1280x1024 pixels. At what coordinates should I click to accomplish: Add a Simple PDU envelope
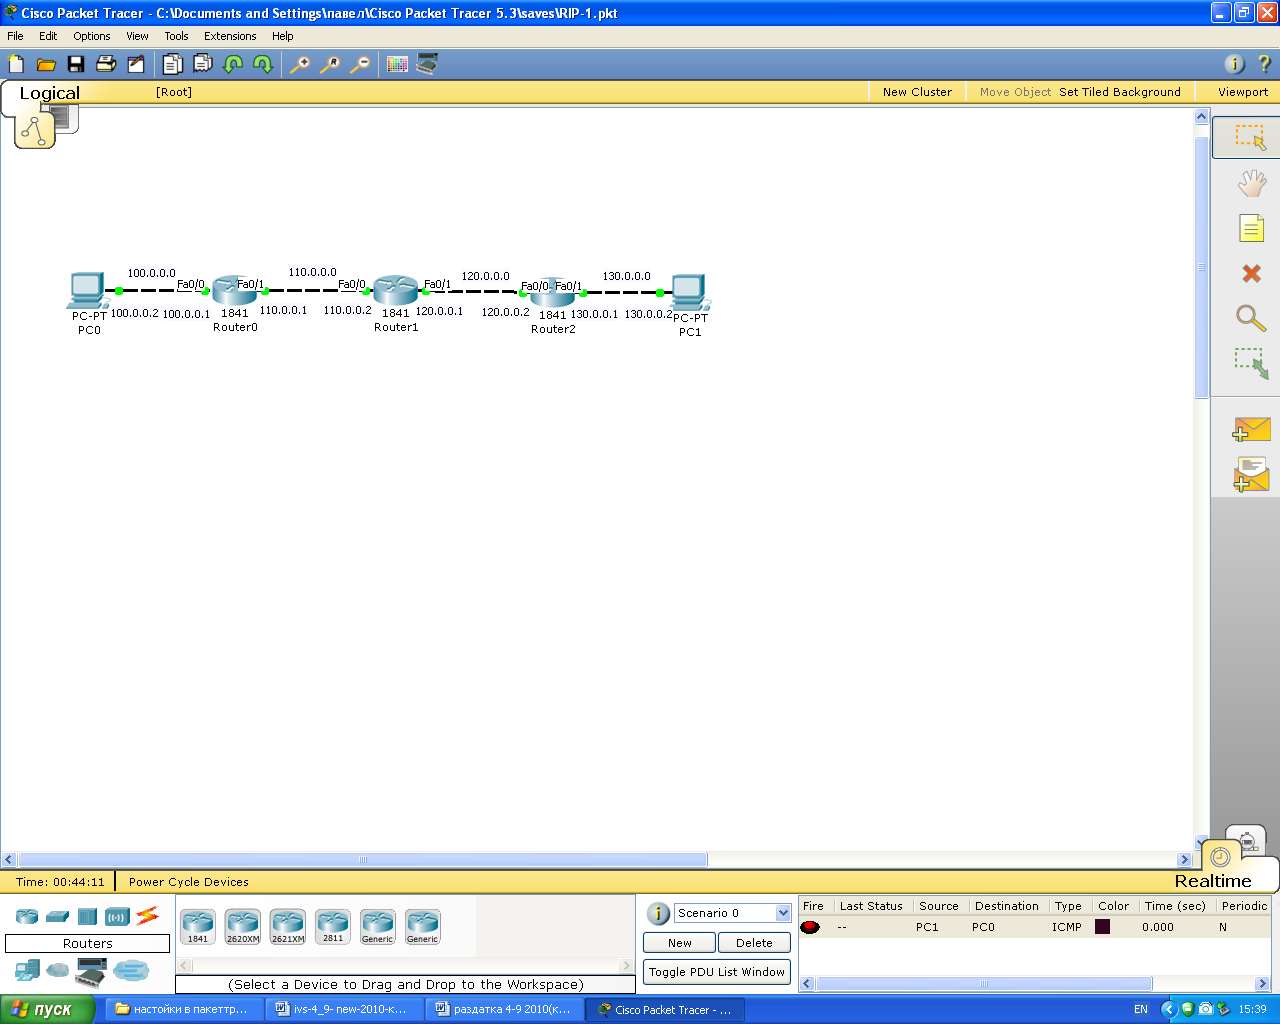(x=1251, y=430)
